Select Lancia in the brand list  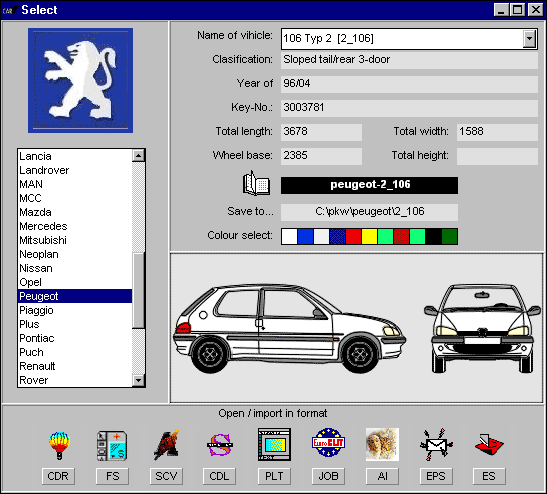(75, 156)
